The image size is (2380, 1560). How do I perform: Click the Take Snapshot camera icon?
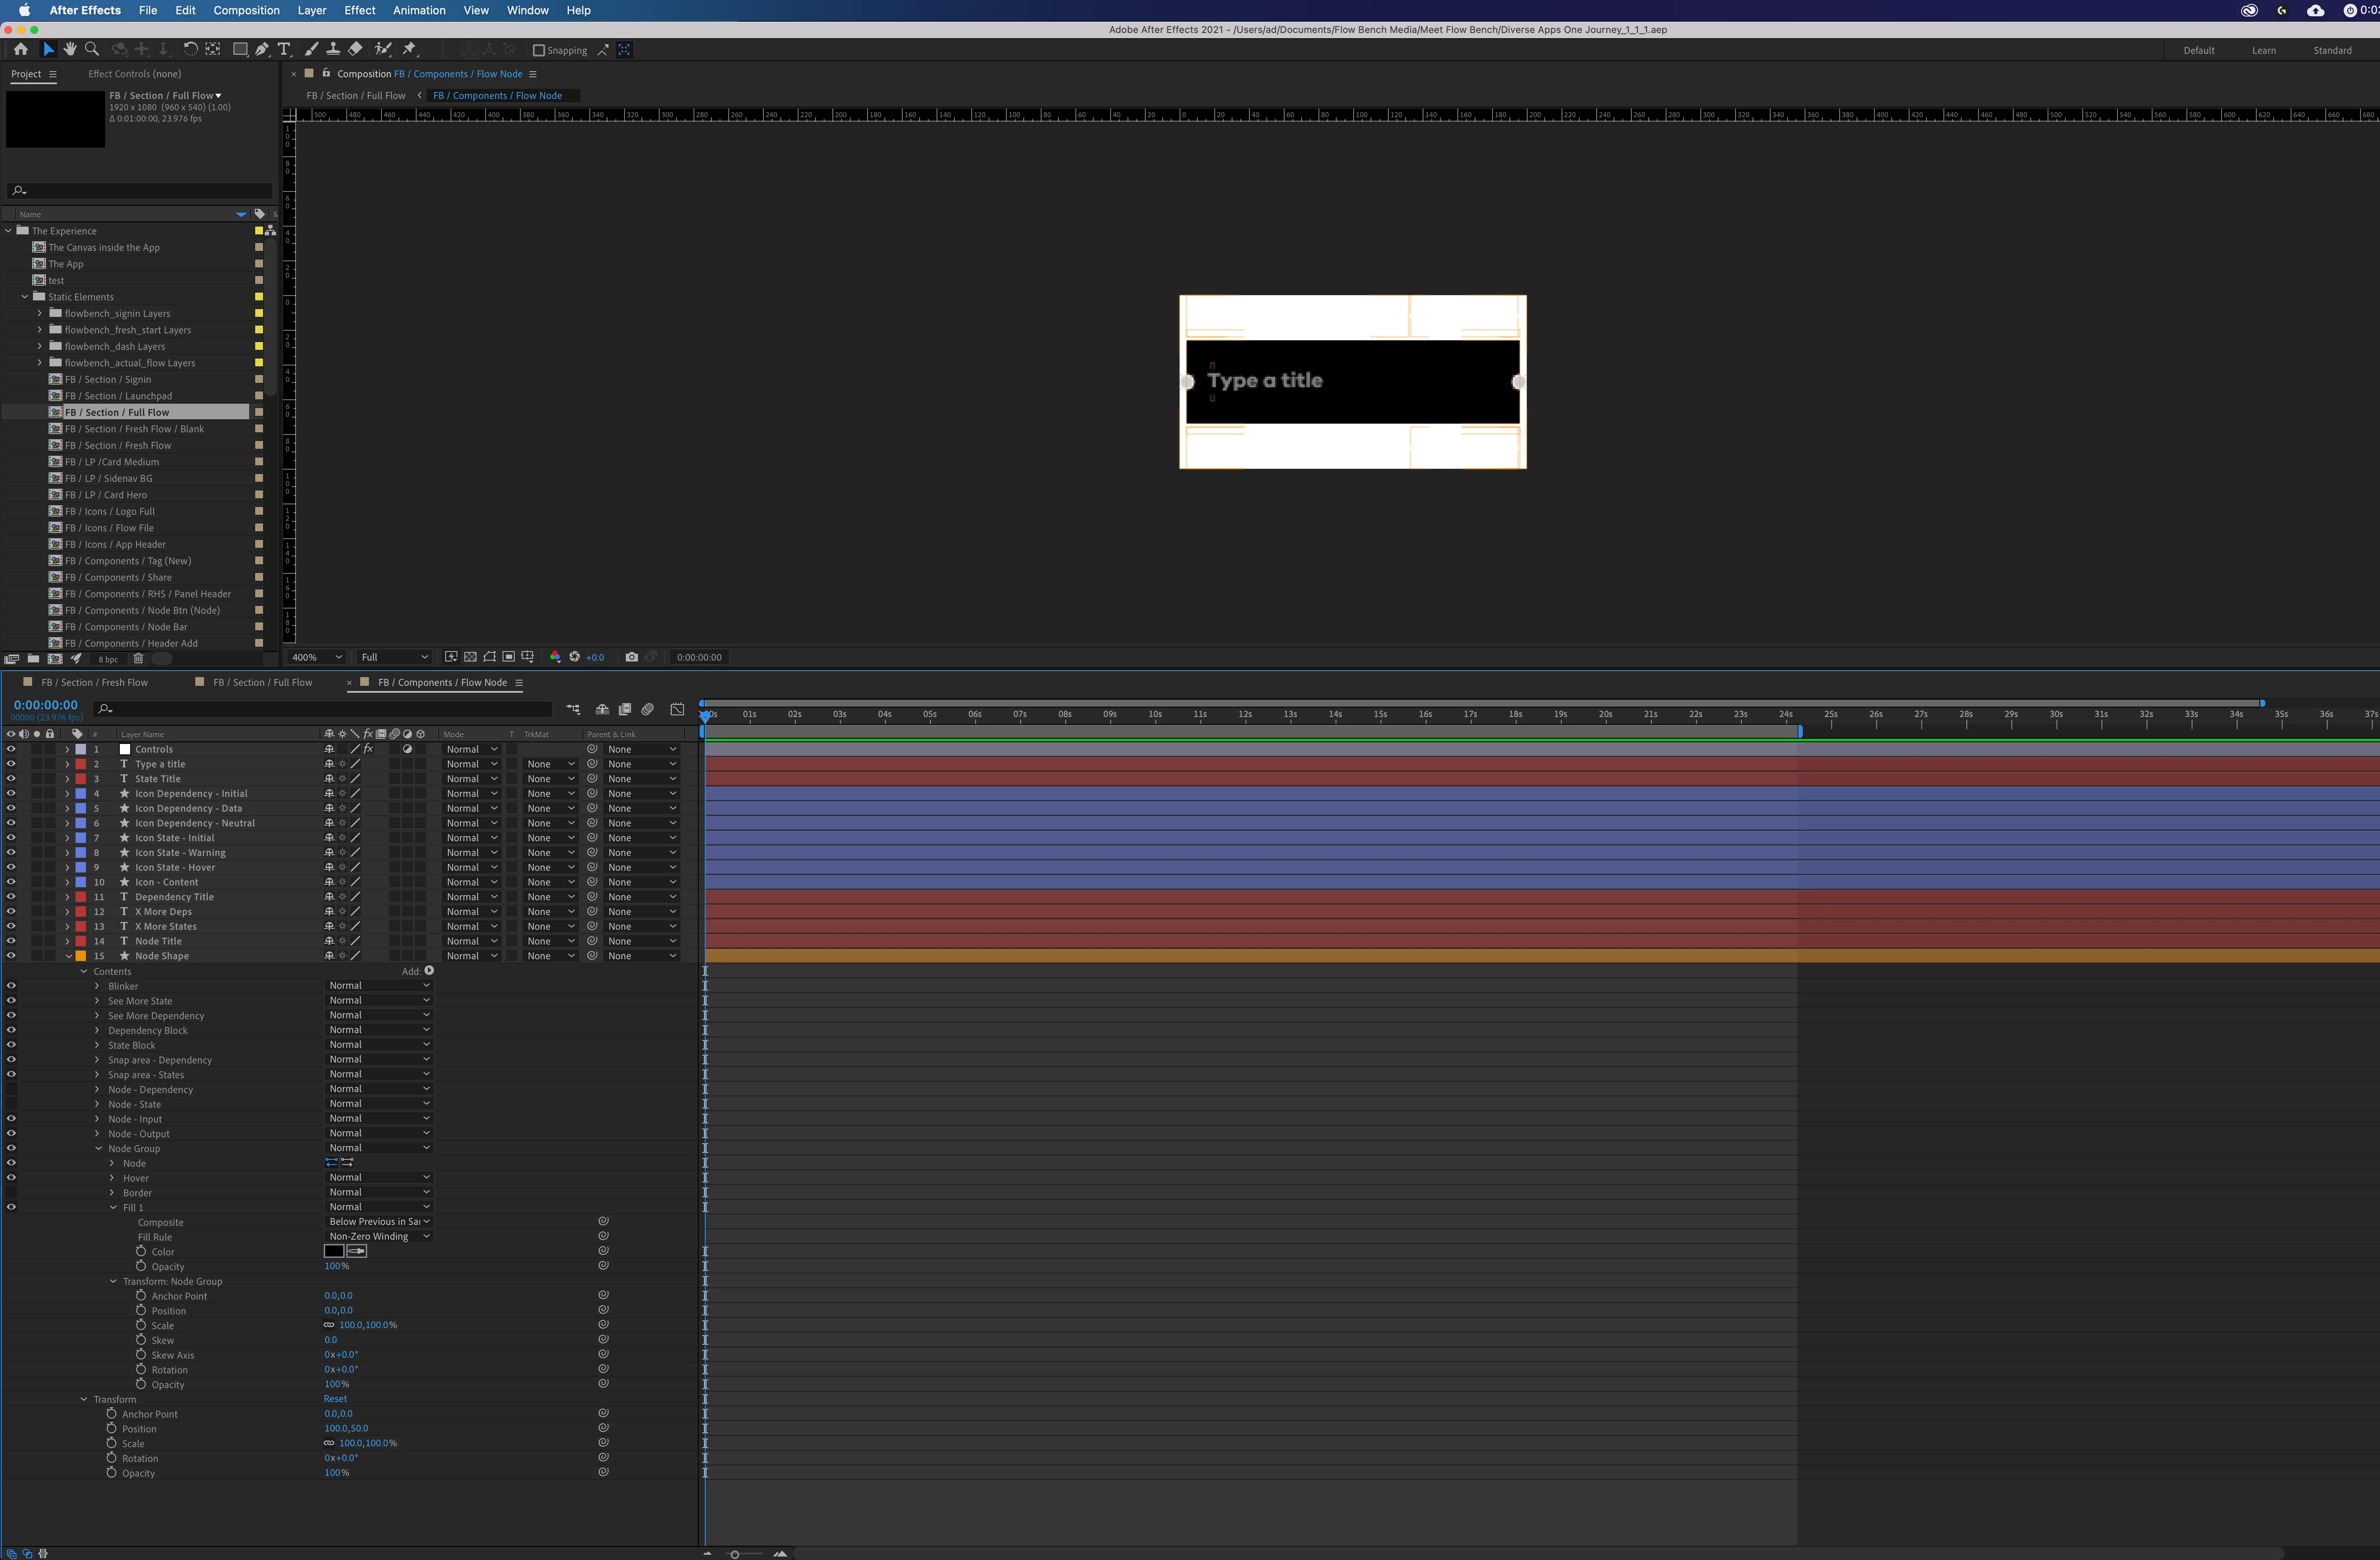point(631,657)
